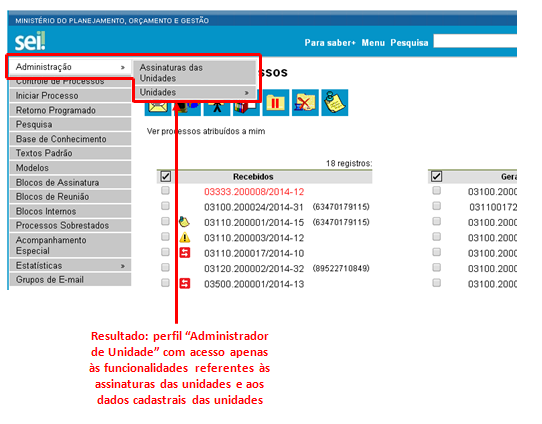Tick the checkbox for process 03120.200002/2014-32
542x424 pixels.
click(165, 267)
